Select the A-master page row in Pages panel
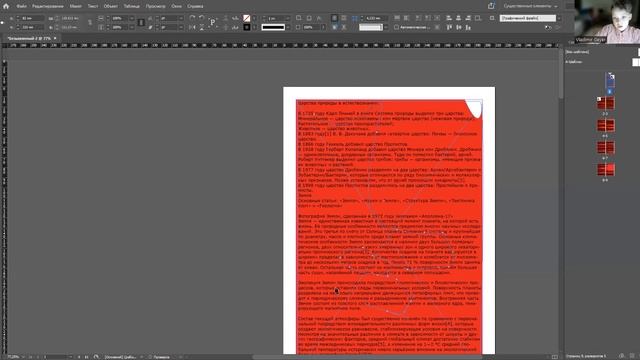 pos(602,62)
